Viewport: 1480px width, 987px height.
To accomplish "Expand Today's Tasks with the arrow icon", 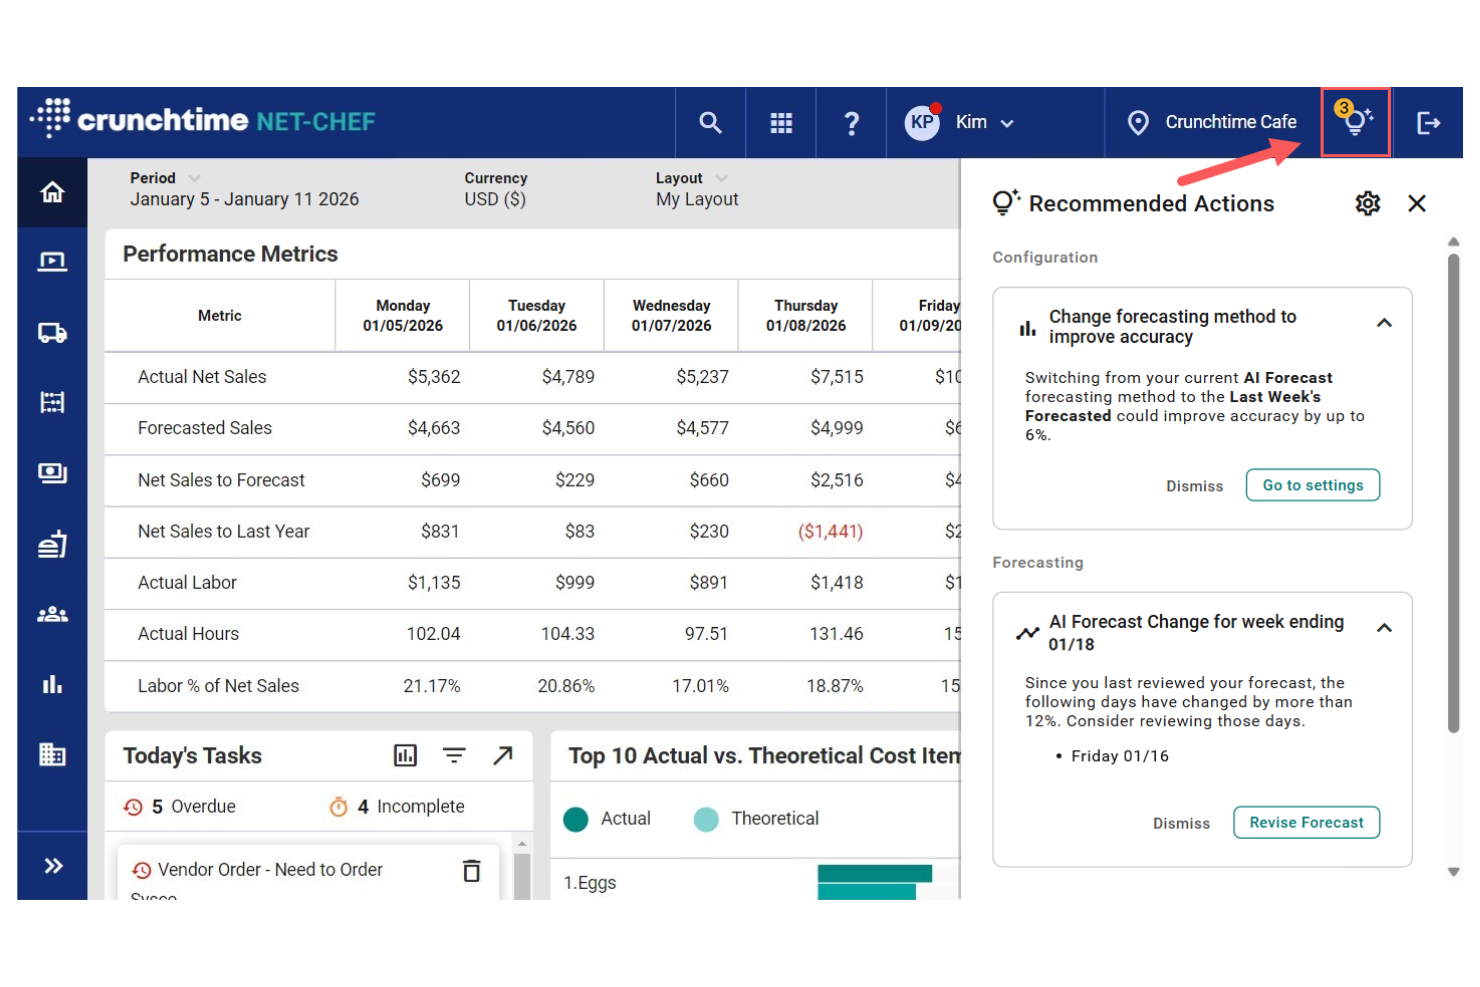I will click(503, 755).
